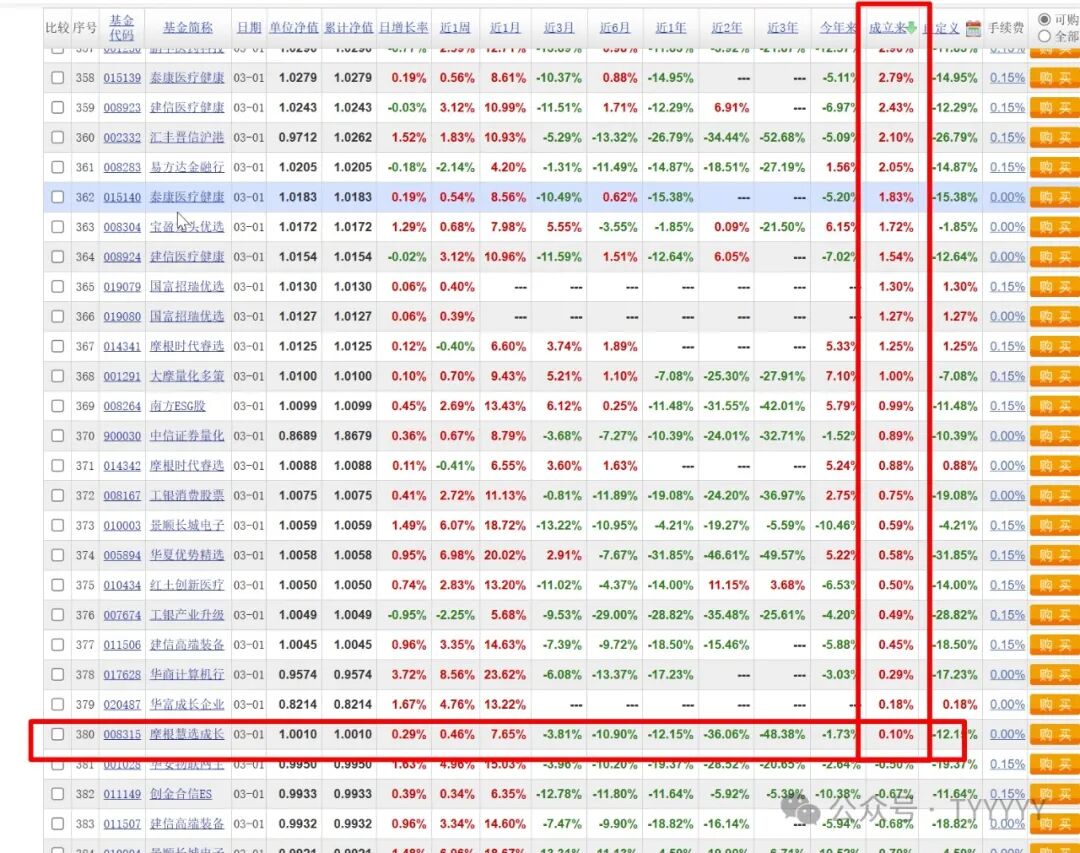The image size is (1080, 853).
Task: Click 购买 button for row 378
Action: click(x=1055, y=675)
